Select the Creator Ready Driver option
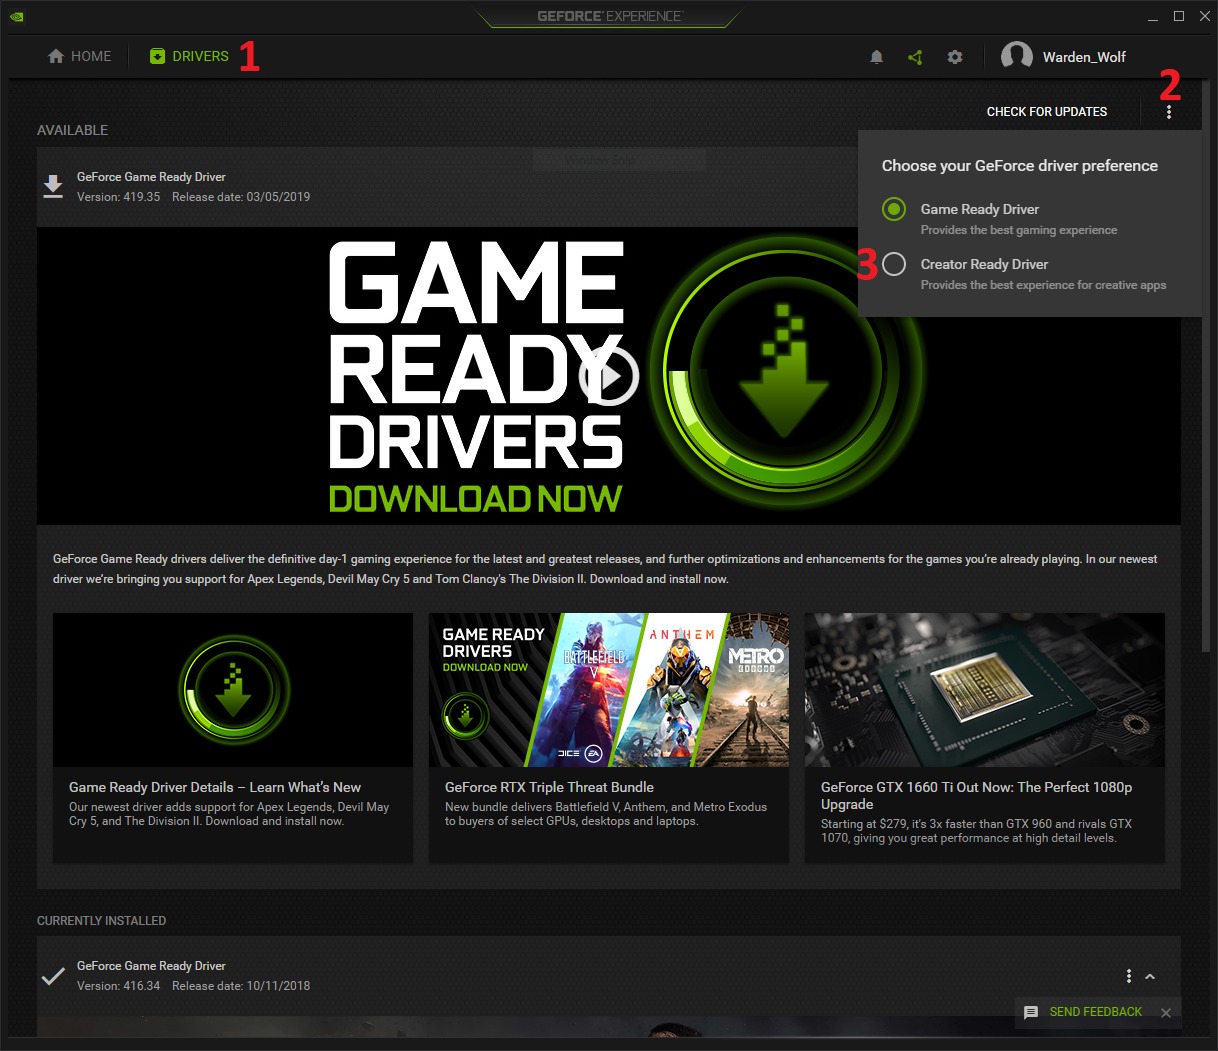 point(894,264)
